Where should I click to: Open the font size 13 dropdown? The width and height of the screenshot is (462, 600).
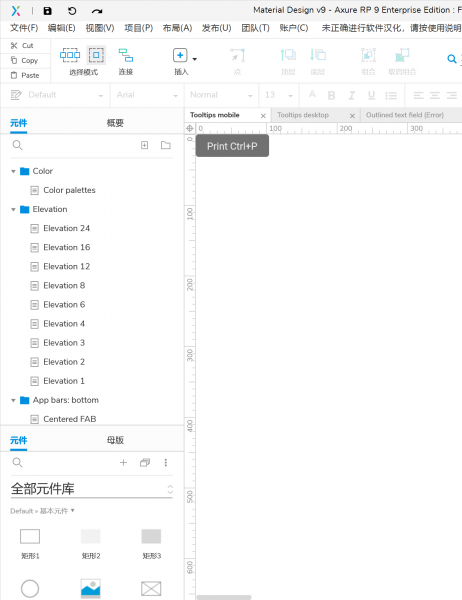click(x=279, y=95)
